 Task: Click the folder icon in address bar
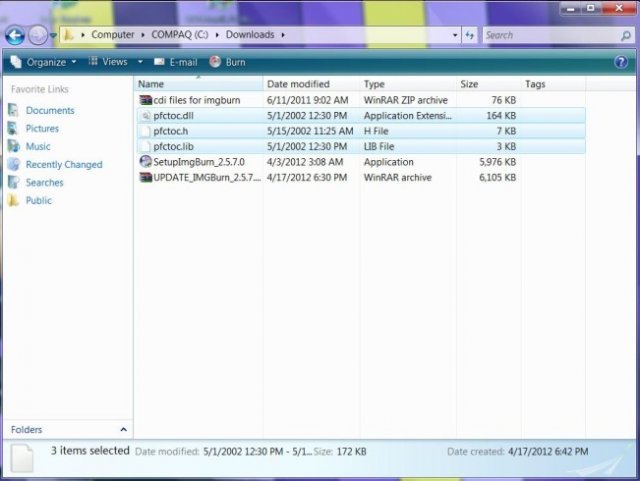click(69, 35)
